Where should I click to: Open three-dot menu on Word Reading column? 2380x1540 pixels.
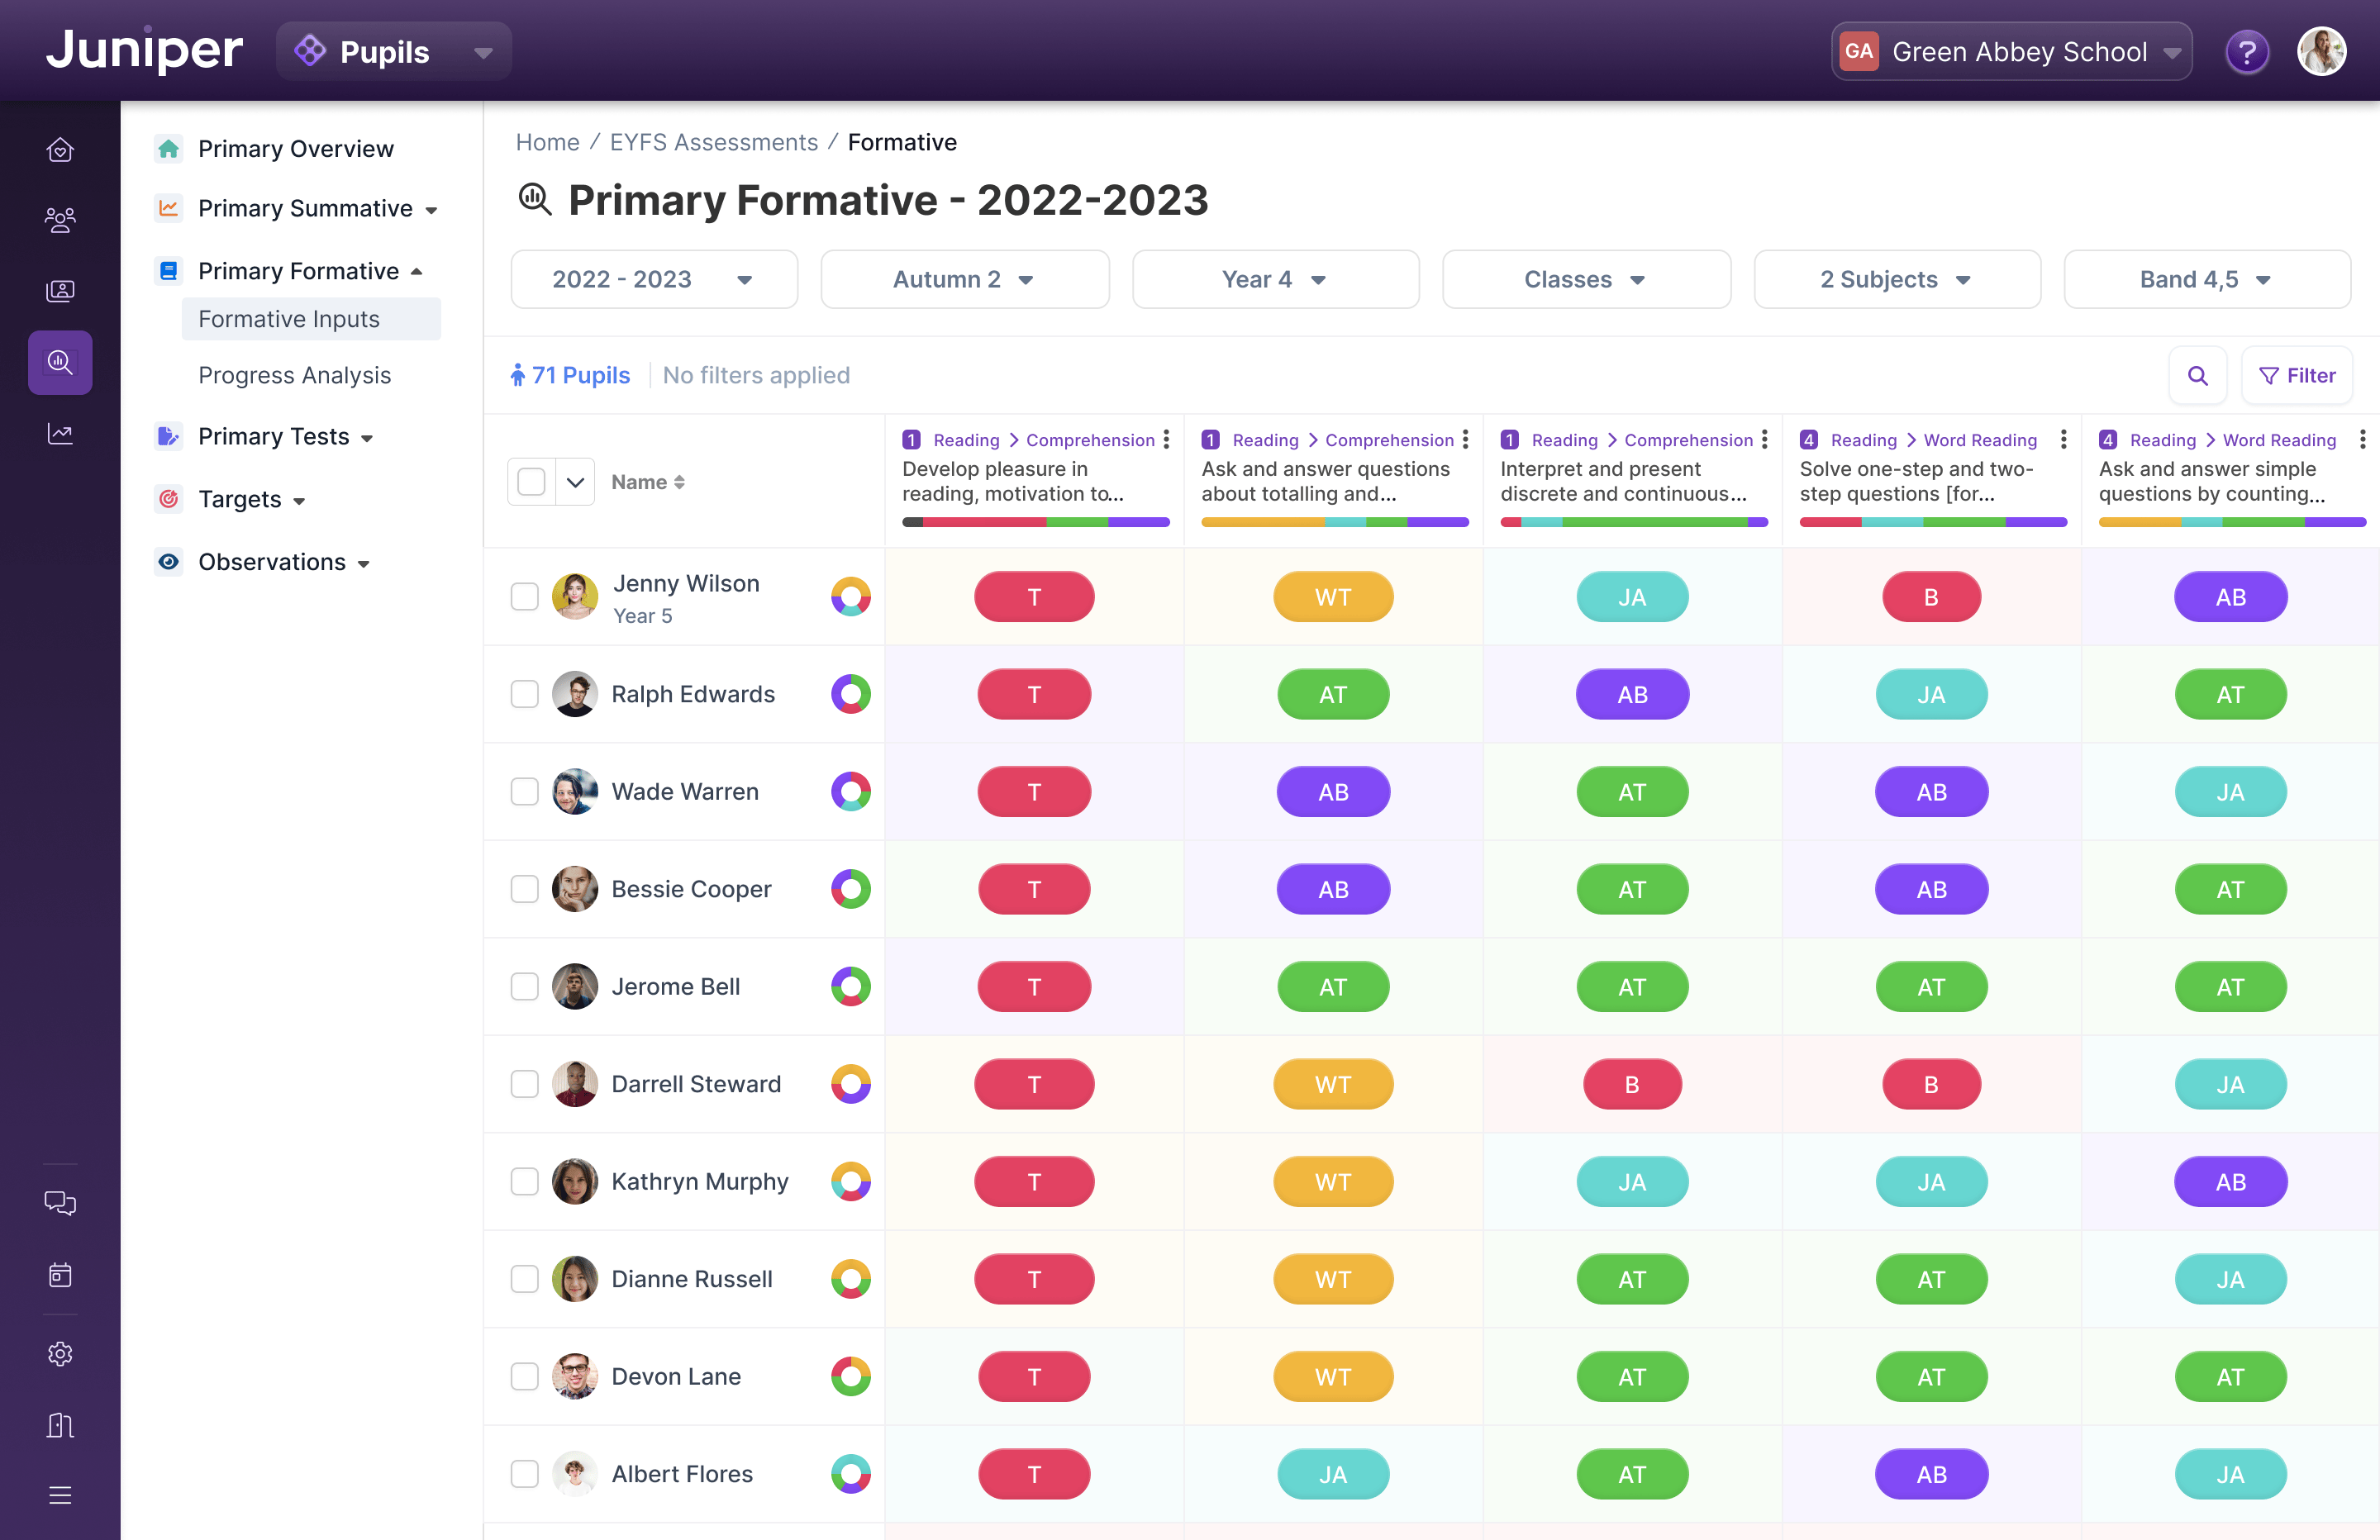tap(2063, 440)
